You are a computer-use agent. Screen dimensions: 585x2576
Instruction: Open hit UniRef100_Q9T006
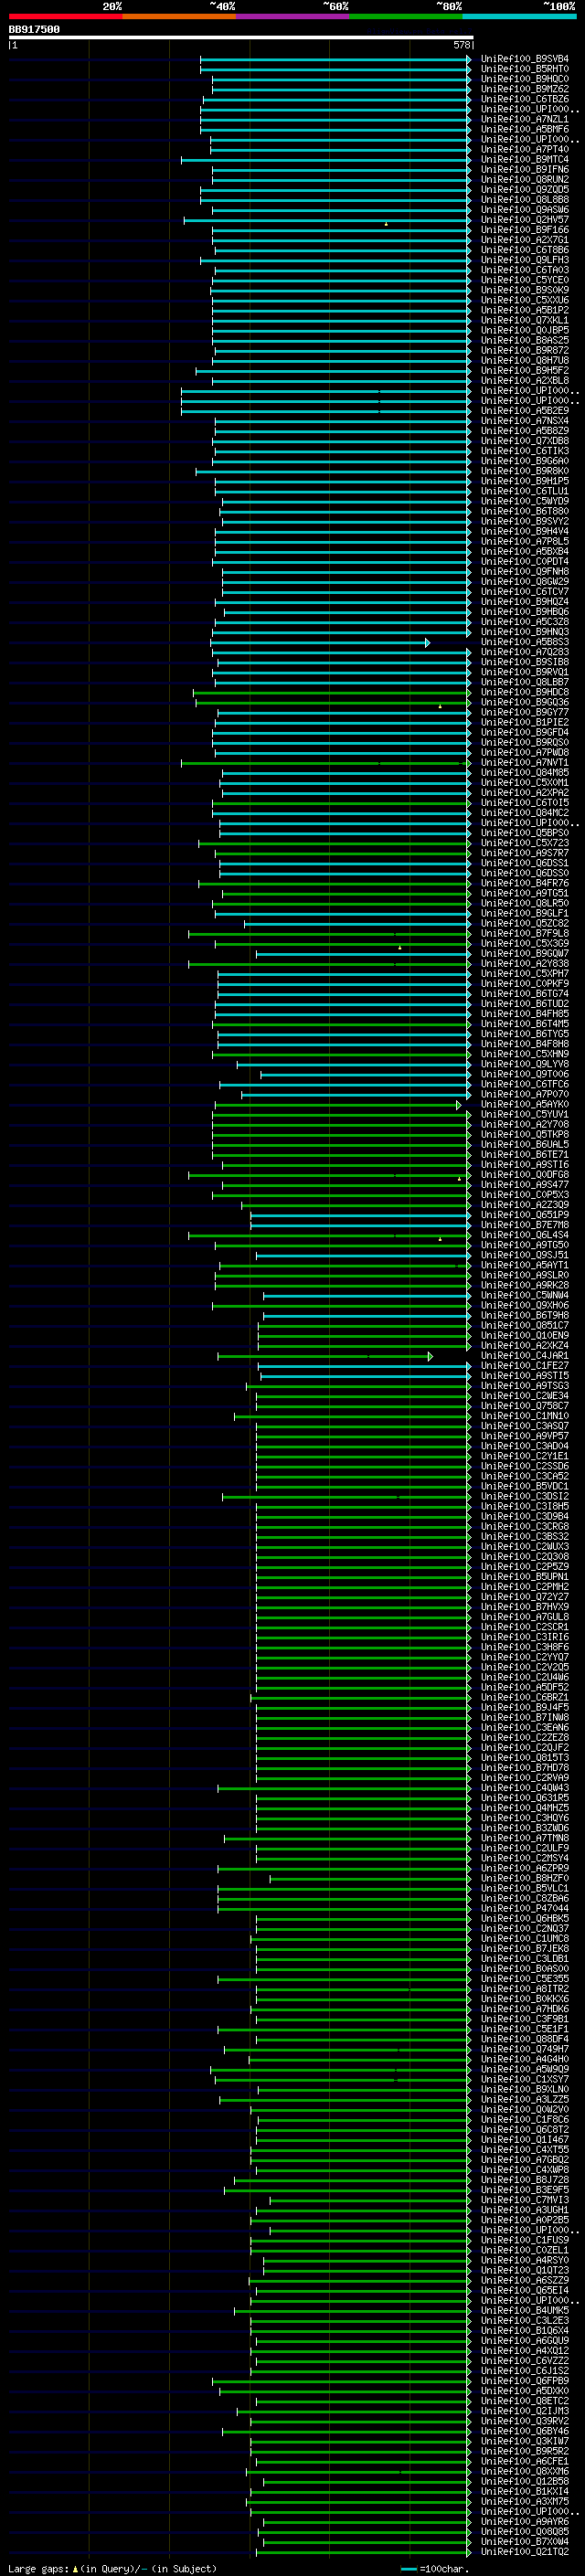(525, 1075)
